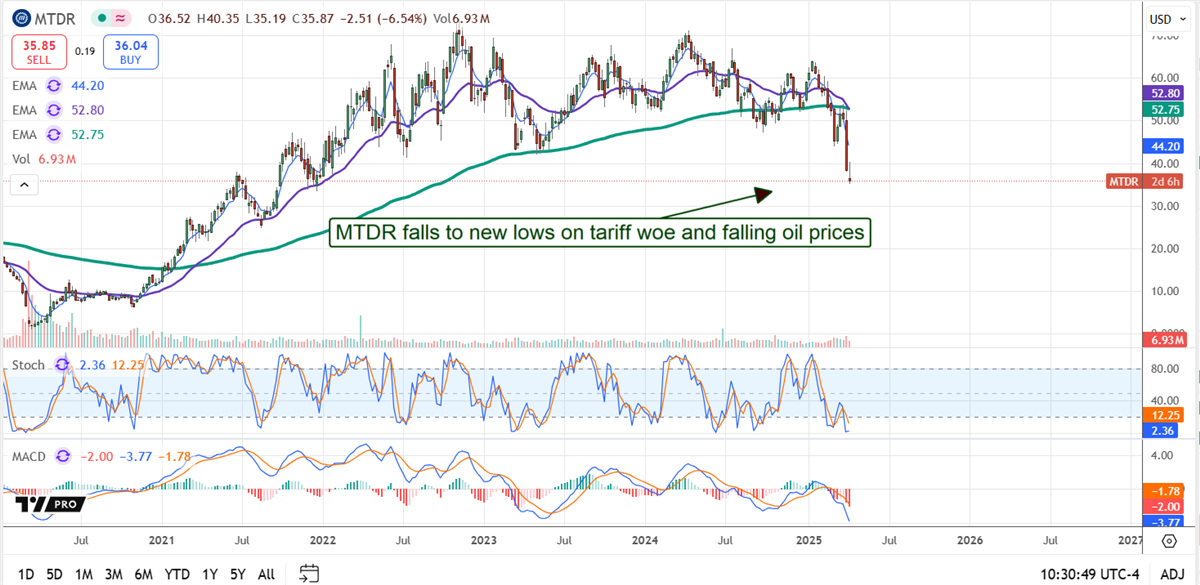This screenshot has width=1200, height=585.
Task: Switch to the YTD time range
Action: pyautogui.click(x=177, y=574)
